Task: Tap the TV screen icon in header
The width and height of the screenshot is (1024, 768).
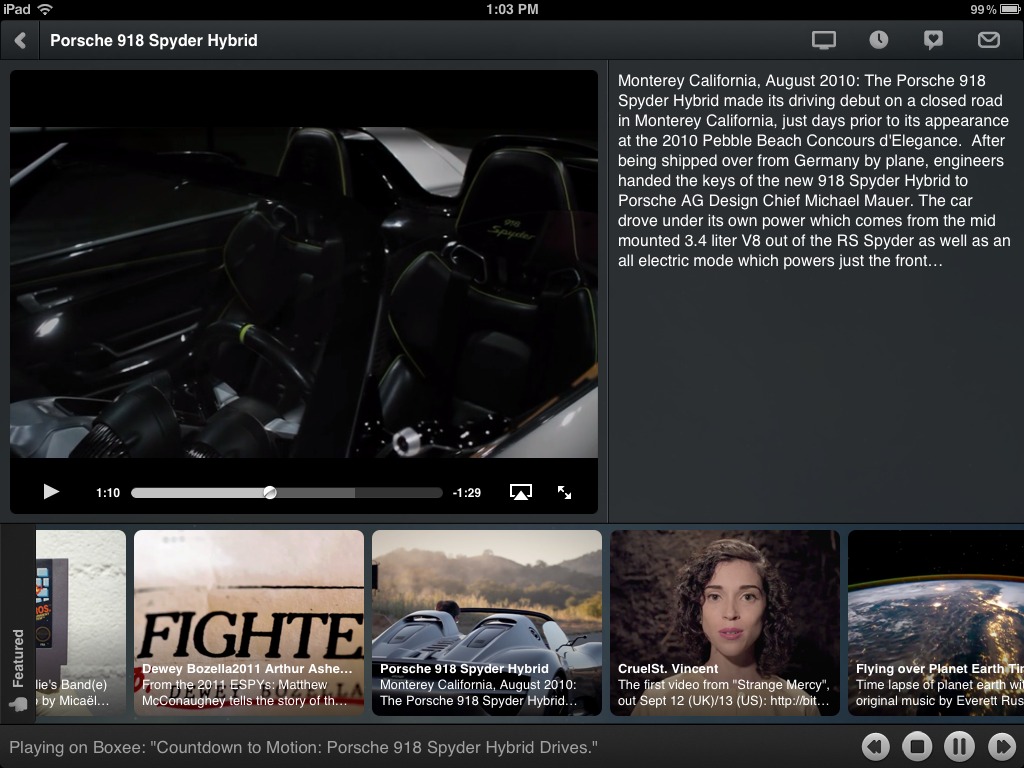Action: (823, 40)
